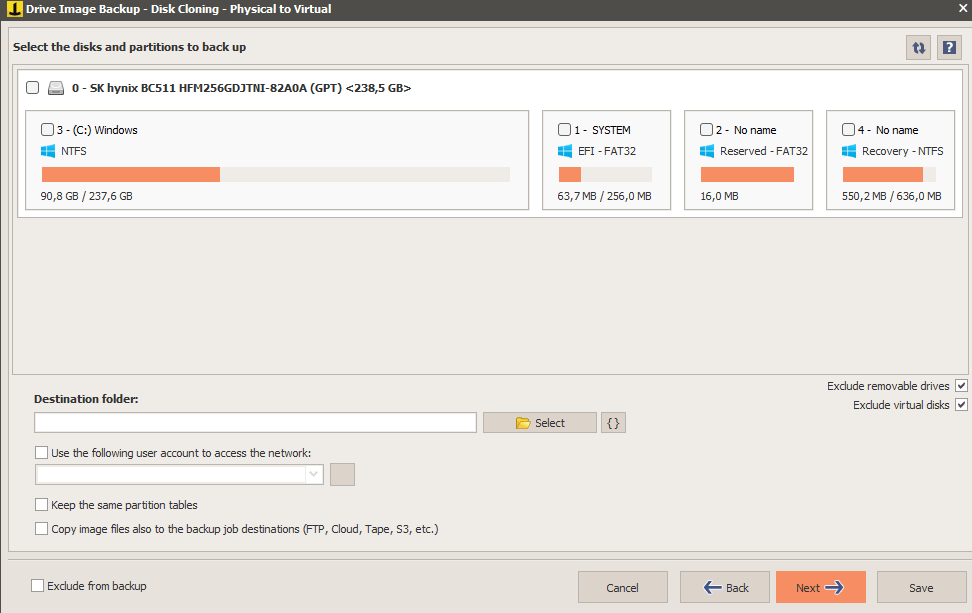Click the Destination folder label
The image size is (972, 613).
pos(86,399)
